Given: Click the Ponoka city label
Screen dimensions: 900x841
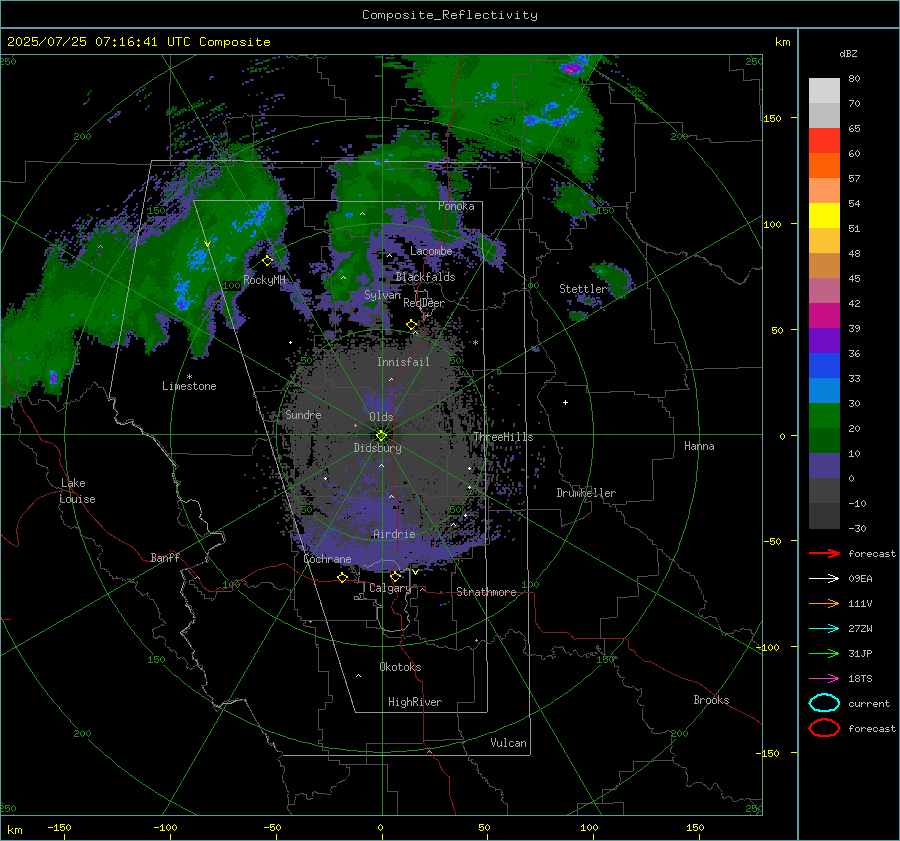Looking at the screenshot, I should coord(456,206).
